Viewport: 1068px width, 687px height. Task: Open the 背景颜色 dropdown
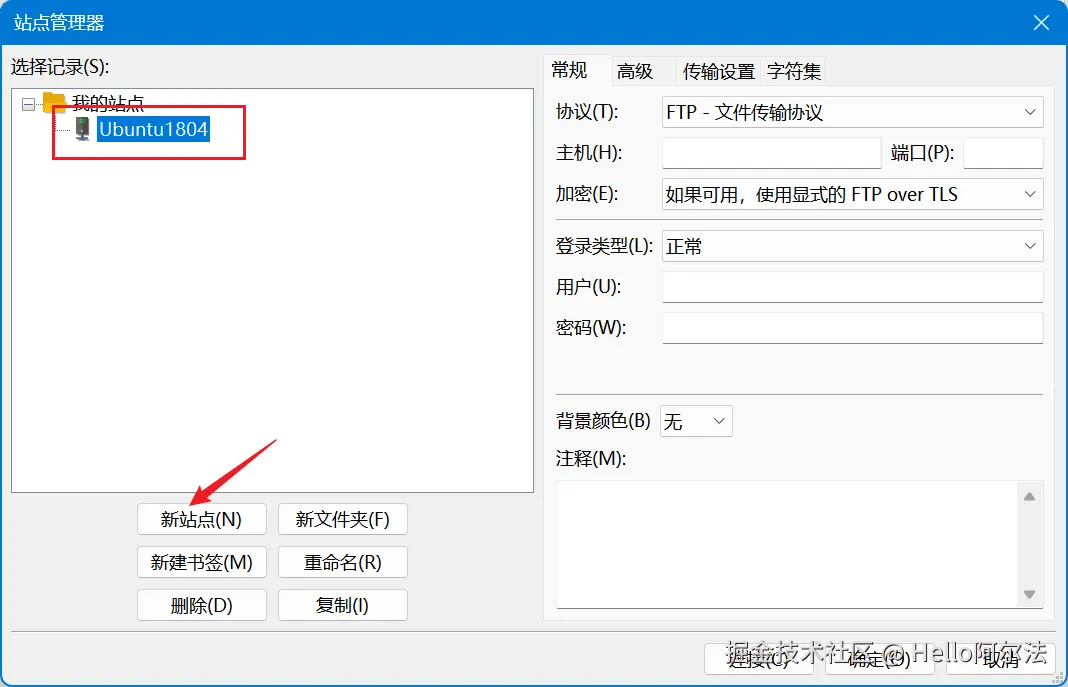[696, 421]
